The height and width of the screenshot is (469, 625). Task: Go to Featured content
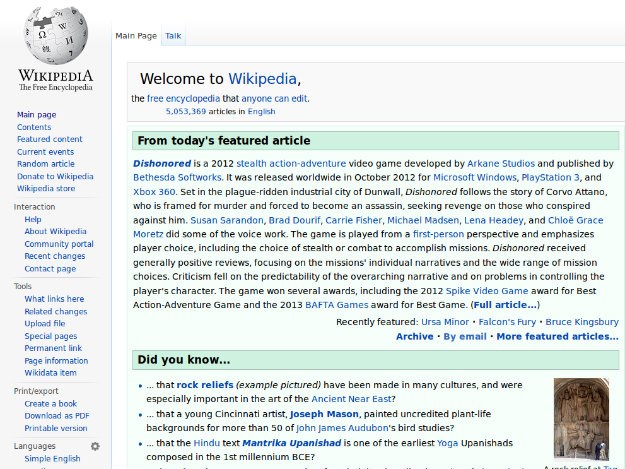49,139
